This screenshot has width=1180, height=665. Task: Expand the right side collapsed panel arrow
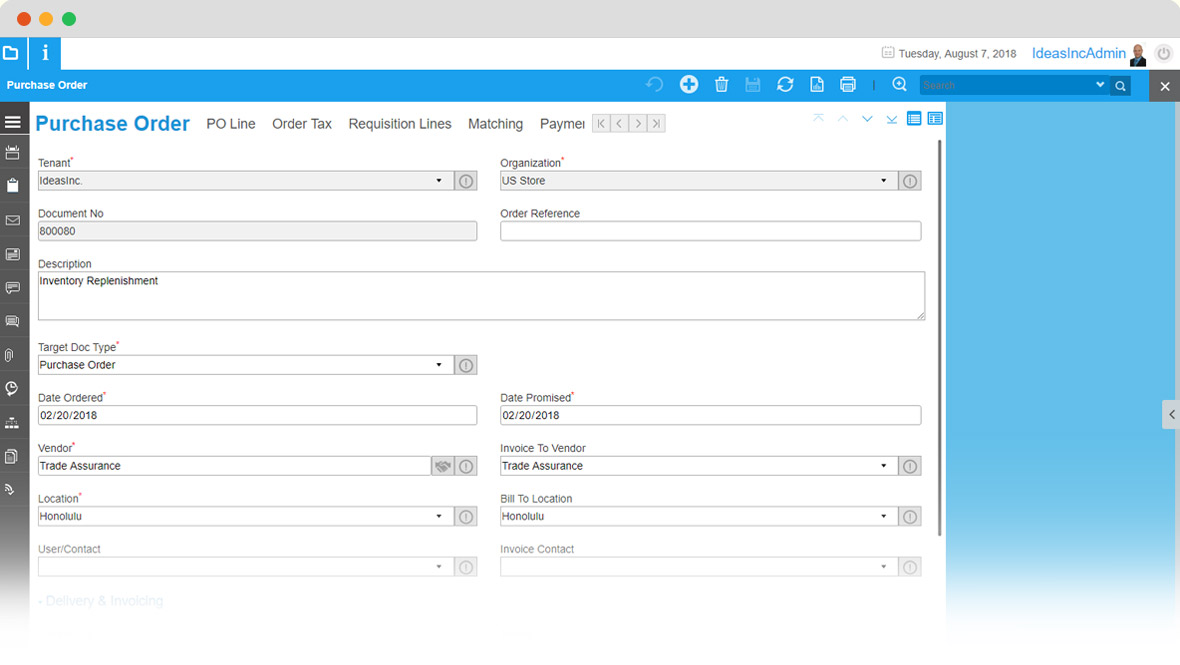[1171, 414]
